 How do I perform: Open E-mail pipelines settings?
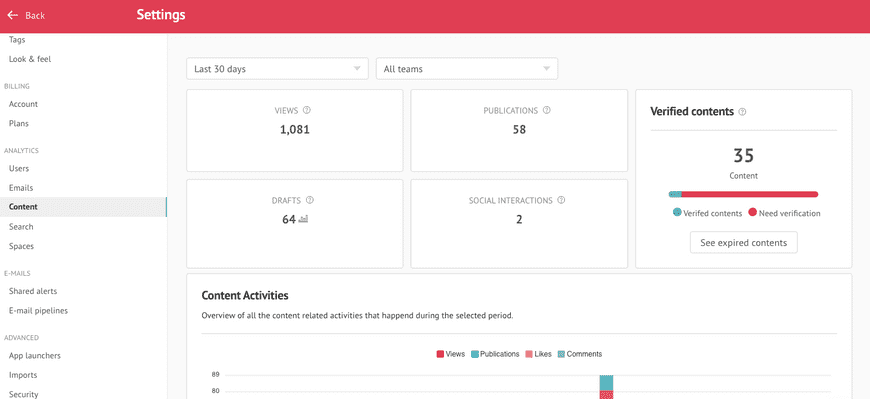click(x=38, y=311)
